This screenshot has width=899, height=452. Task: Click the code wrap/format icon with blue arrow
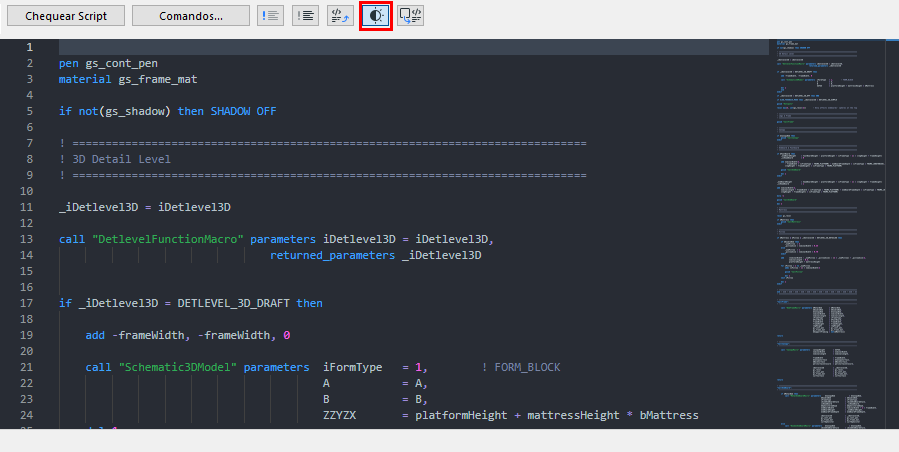[341, 15]
